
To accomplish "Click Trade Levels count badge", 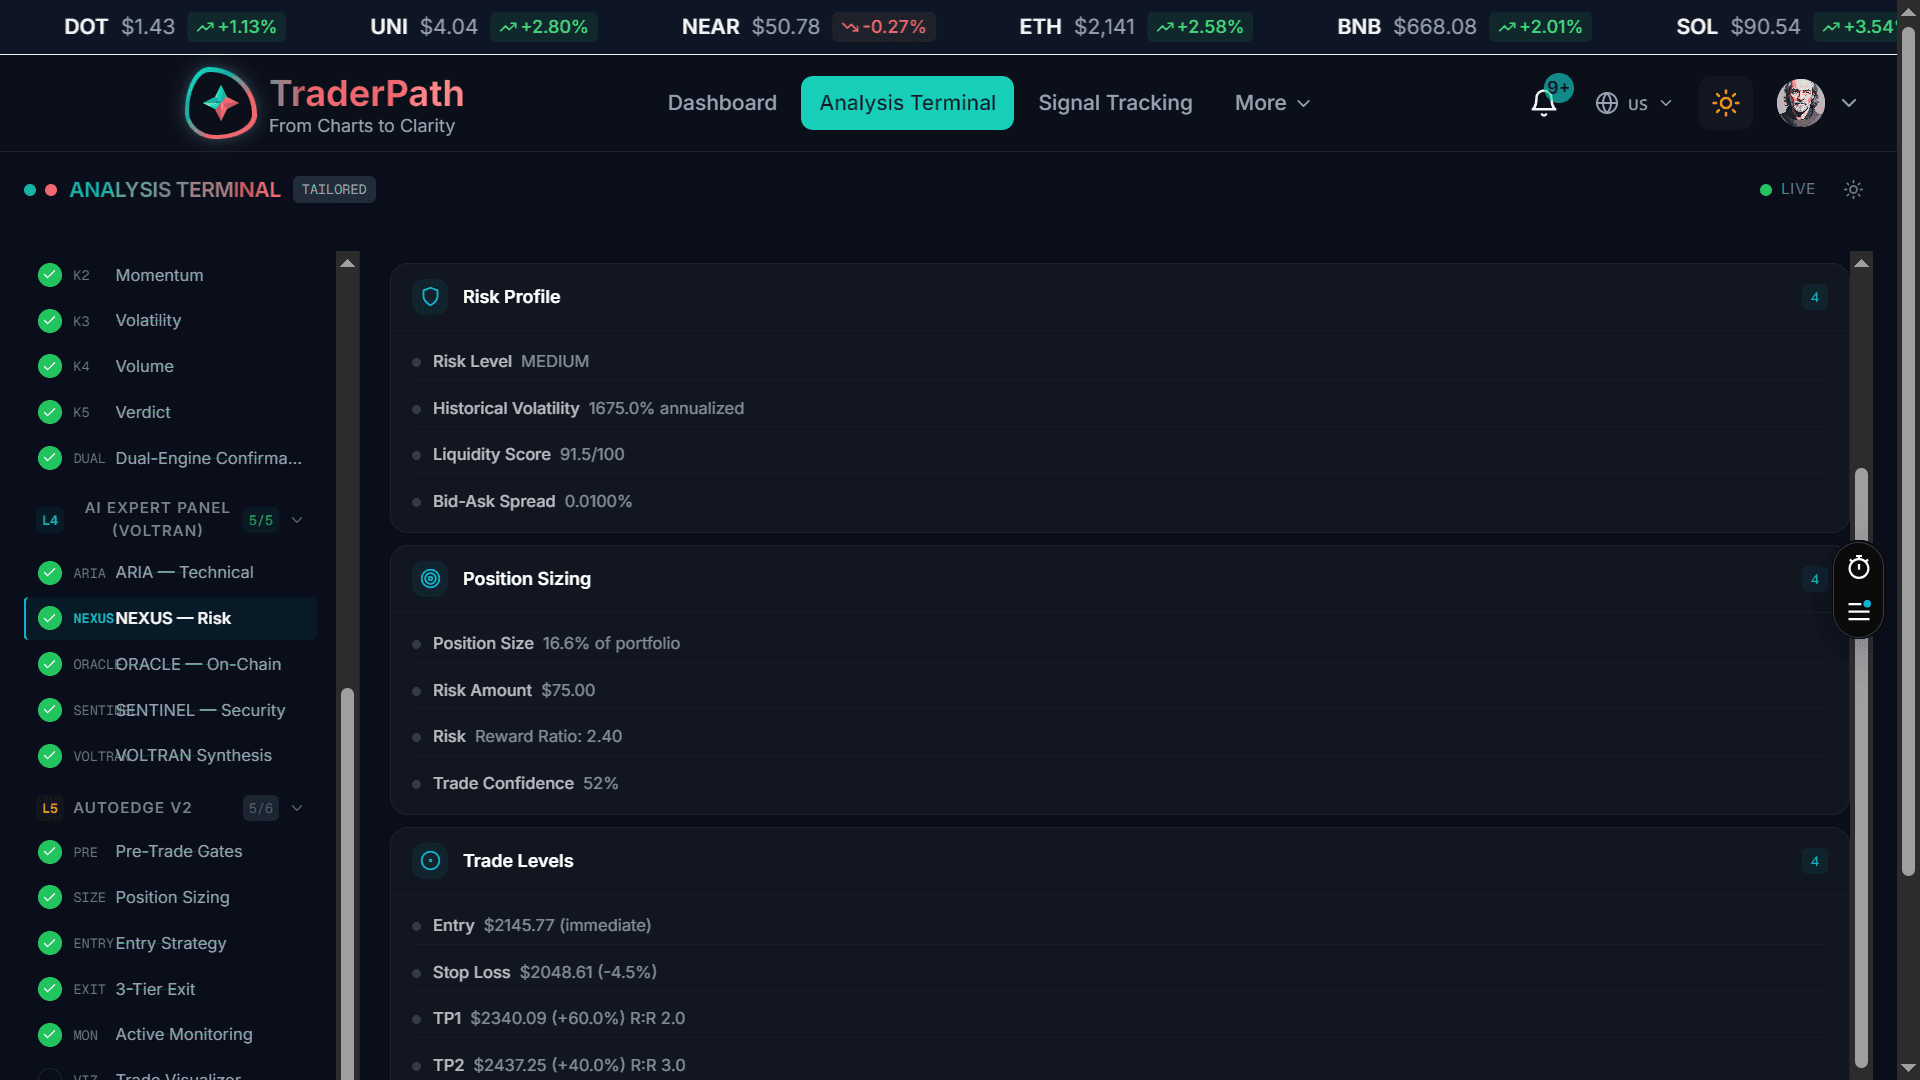I will (1814, 861).
